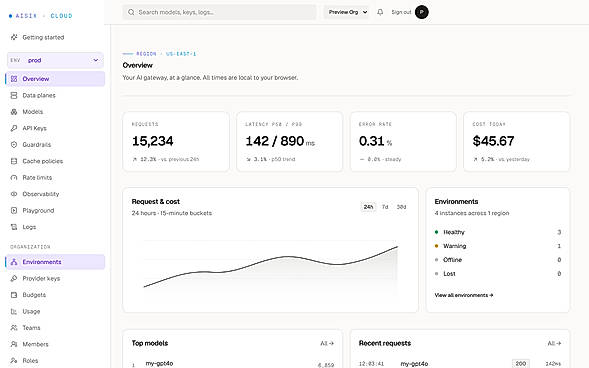Click the Offline environments row
This screenshot has height=368, width=589.
pos(498,260)
